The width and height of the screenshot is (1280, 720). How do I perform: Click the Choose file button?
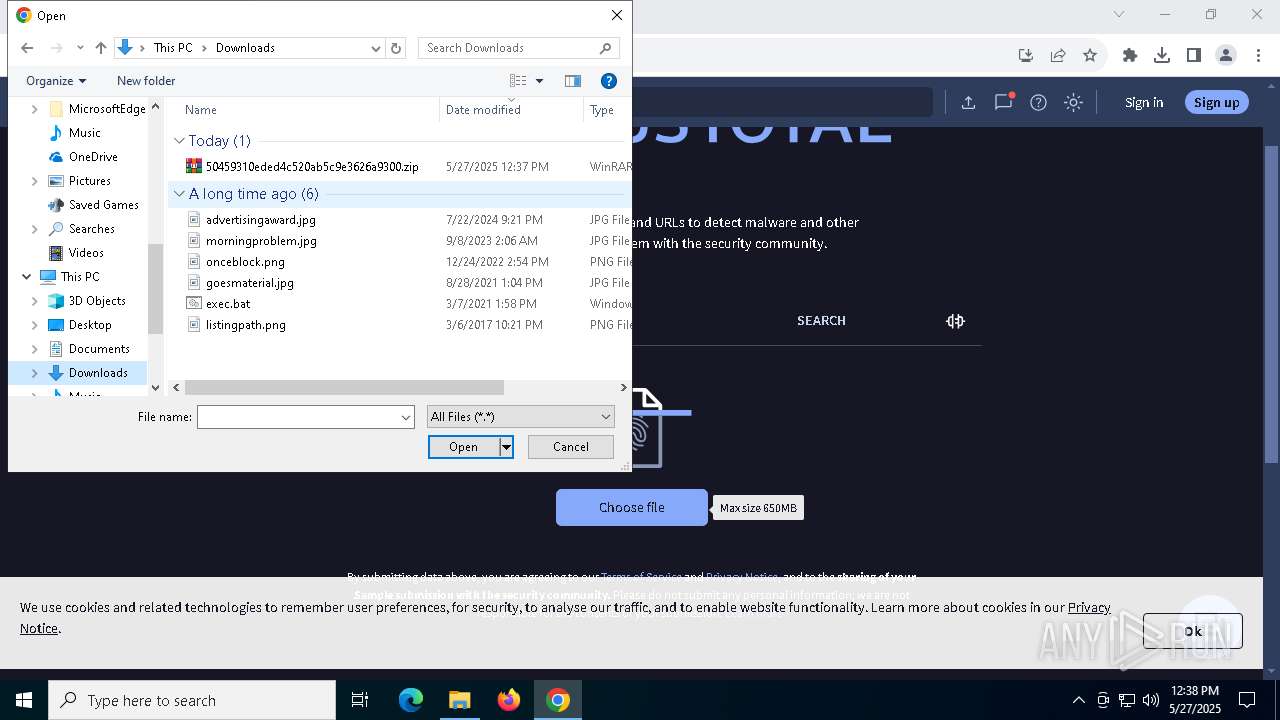(x=632, y=508)
